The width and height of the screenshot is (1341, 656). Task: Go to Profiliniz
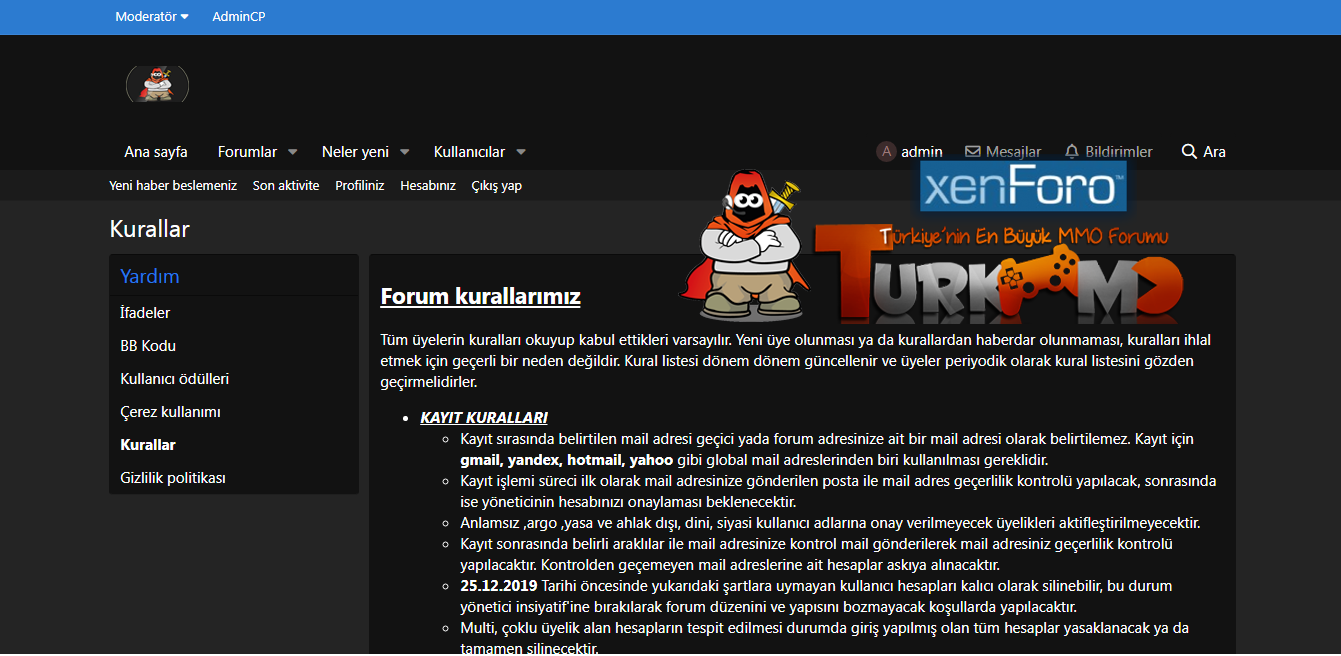[360, 186]
